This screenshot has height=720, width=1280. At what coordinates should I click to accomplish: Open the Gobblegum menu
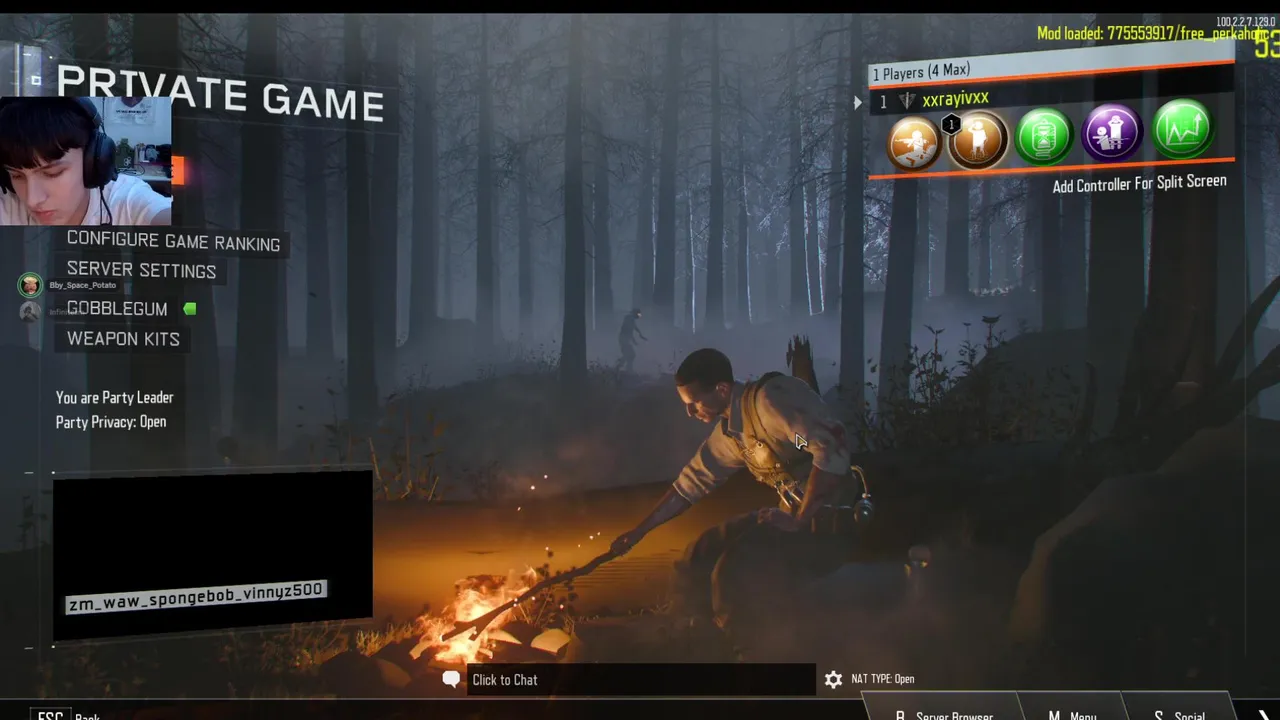click(117, 309)
